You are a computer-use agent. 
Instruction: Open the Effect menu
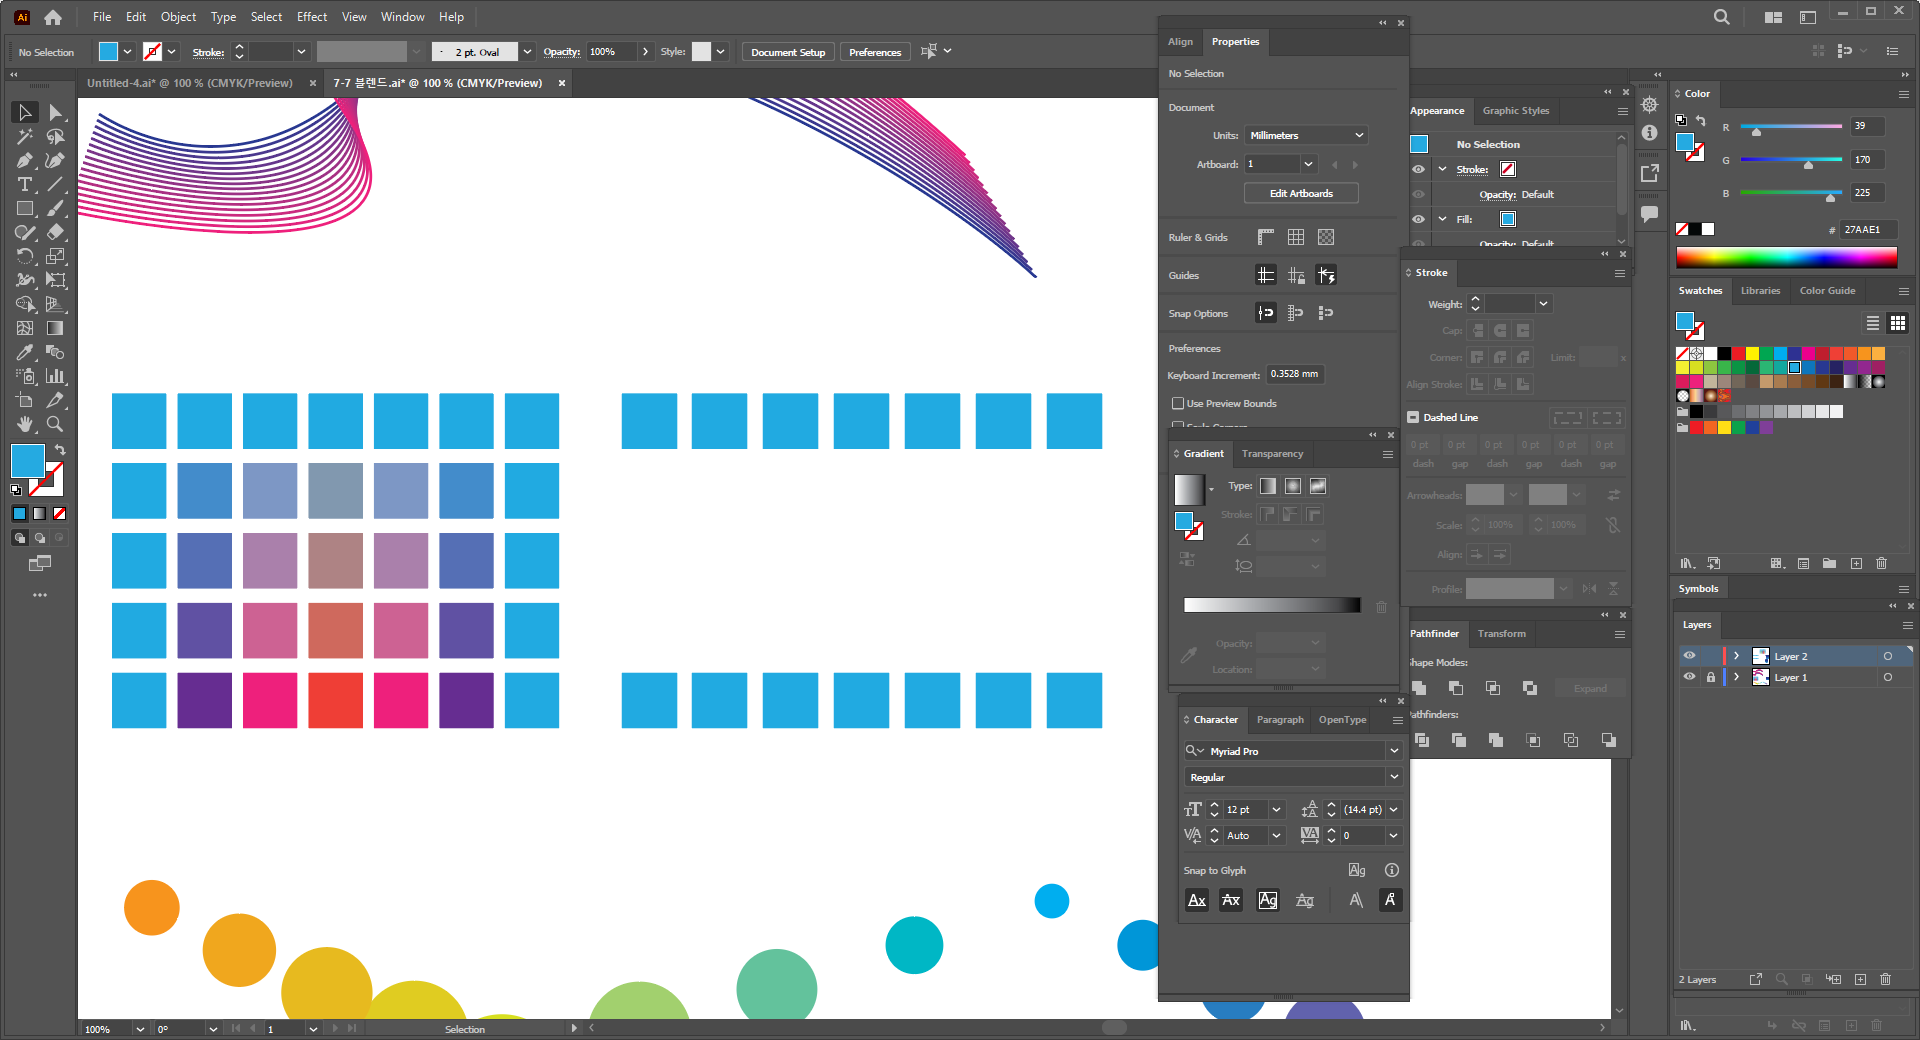pos(312,17)
